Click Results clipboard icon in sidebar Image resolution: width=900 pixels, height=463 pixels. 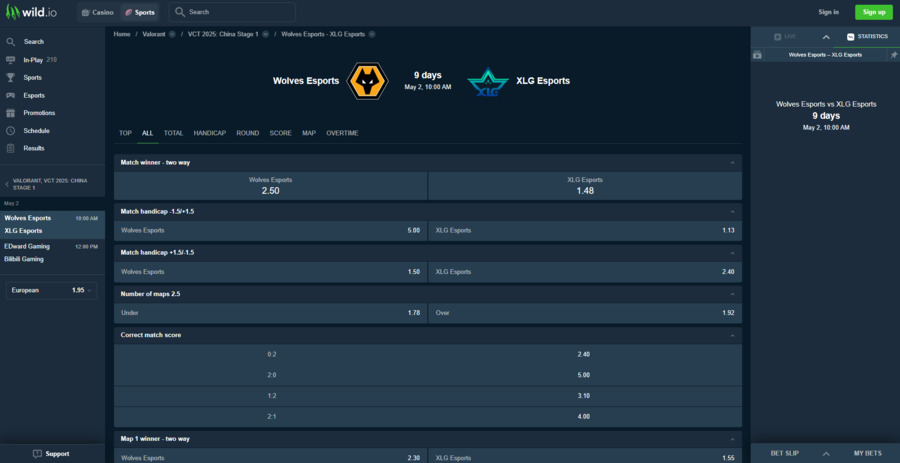11,148
